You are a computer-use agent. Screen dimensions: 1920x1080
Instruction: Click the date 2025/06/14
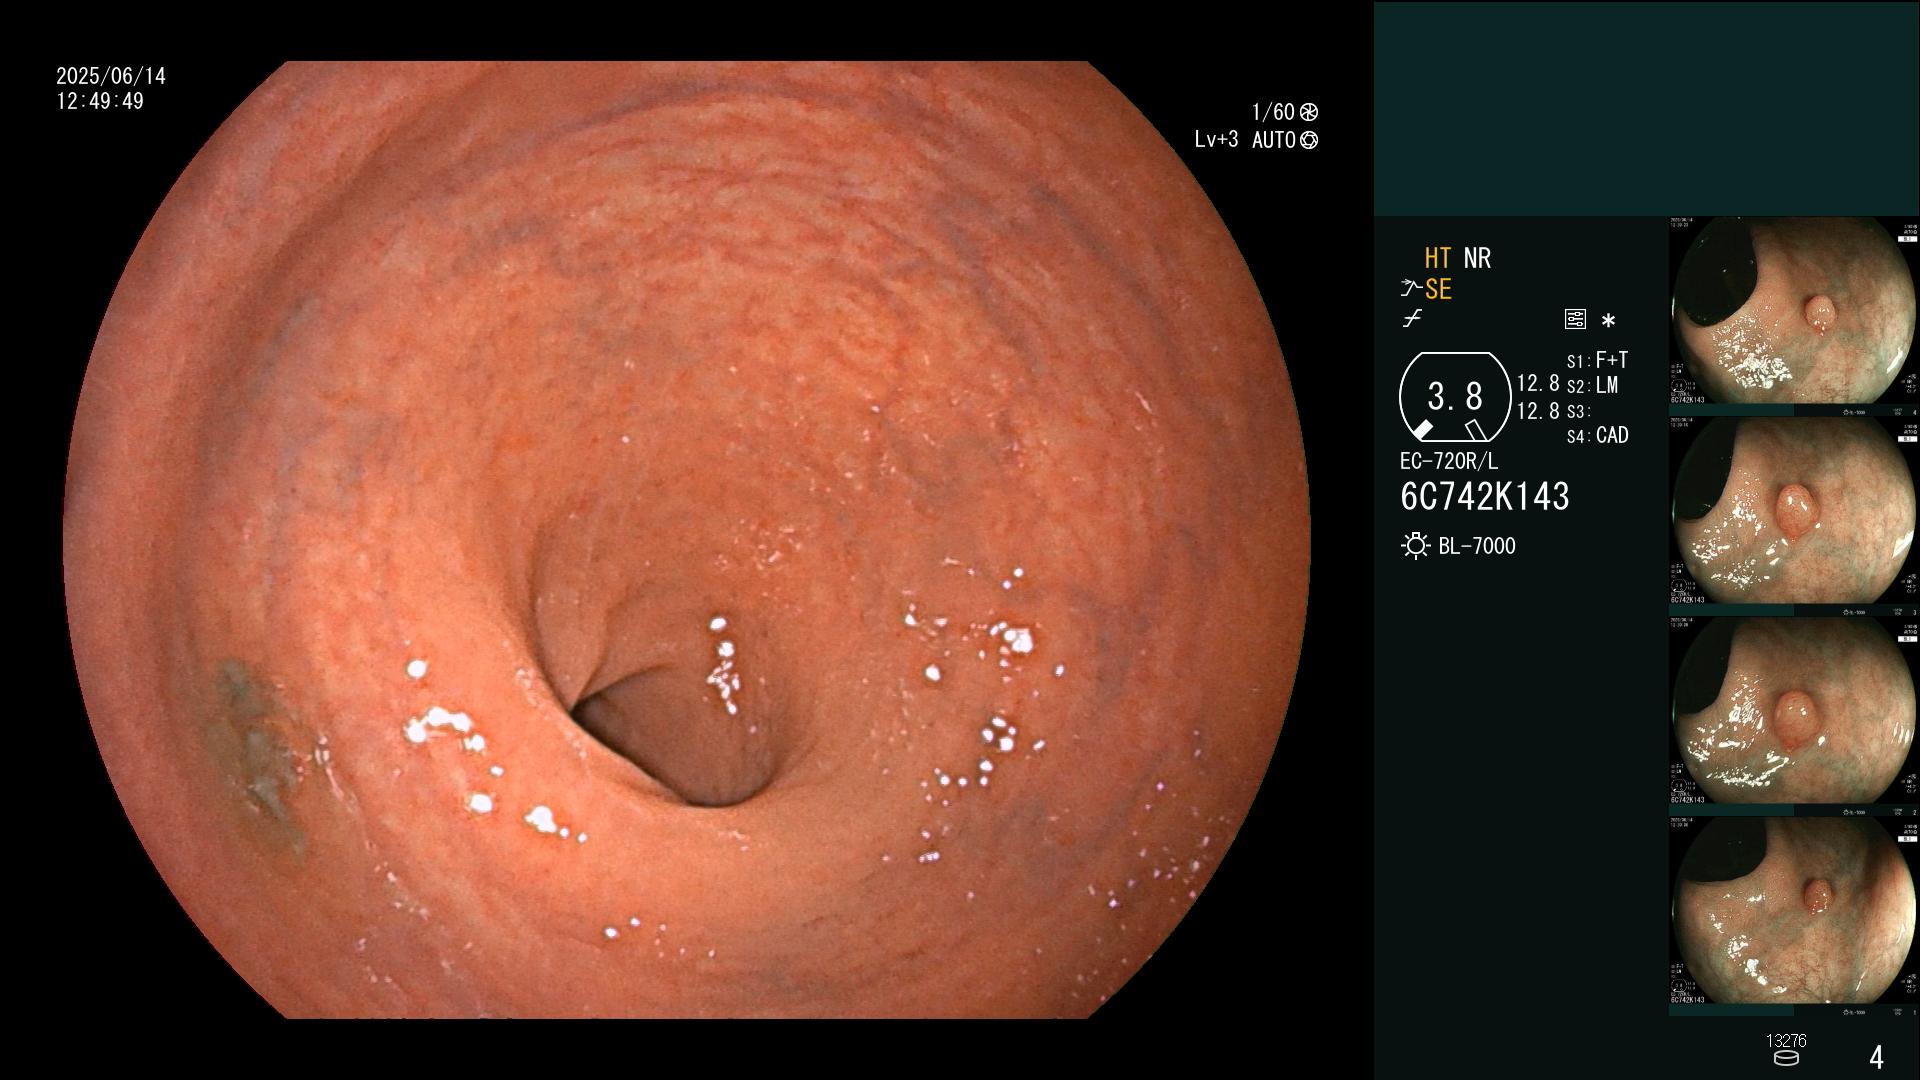point(111,76)
